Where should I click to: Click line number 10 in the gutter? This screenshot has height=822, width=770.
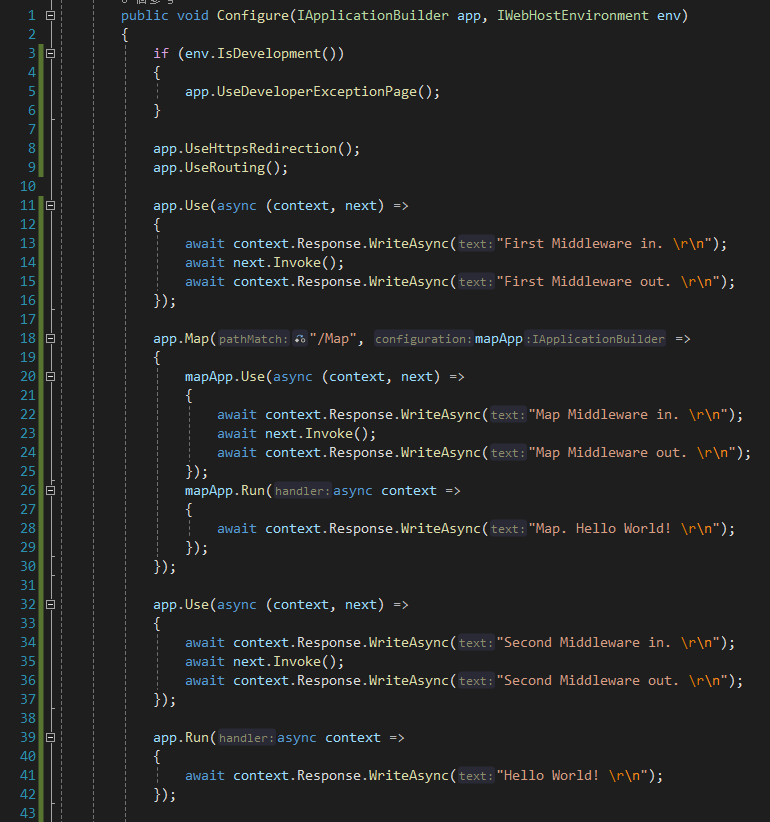(x=28, y=187)
